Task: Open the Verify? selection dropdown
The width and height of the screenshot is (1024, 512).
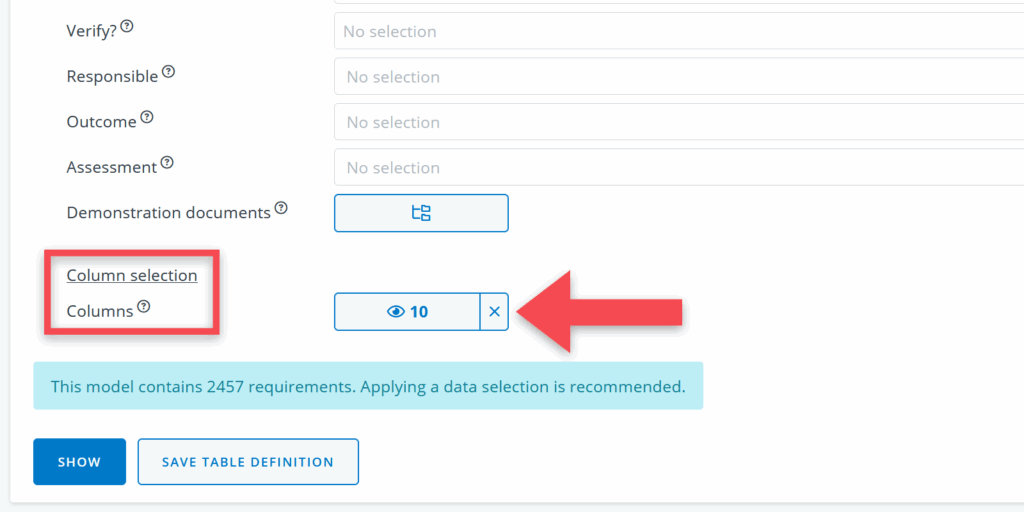Action: [678, 32]
